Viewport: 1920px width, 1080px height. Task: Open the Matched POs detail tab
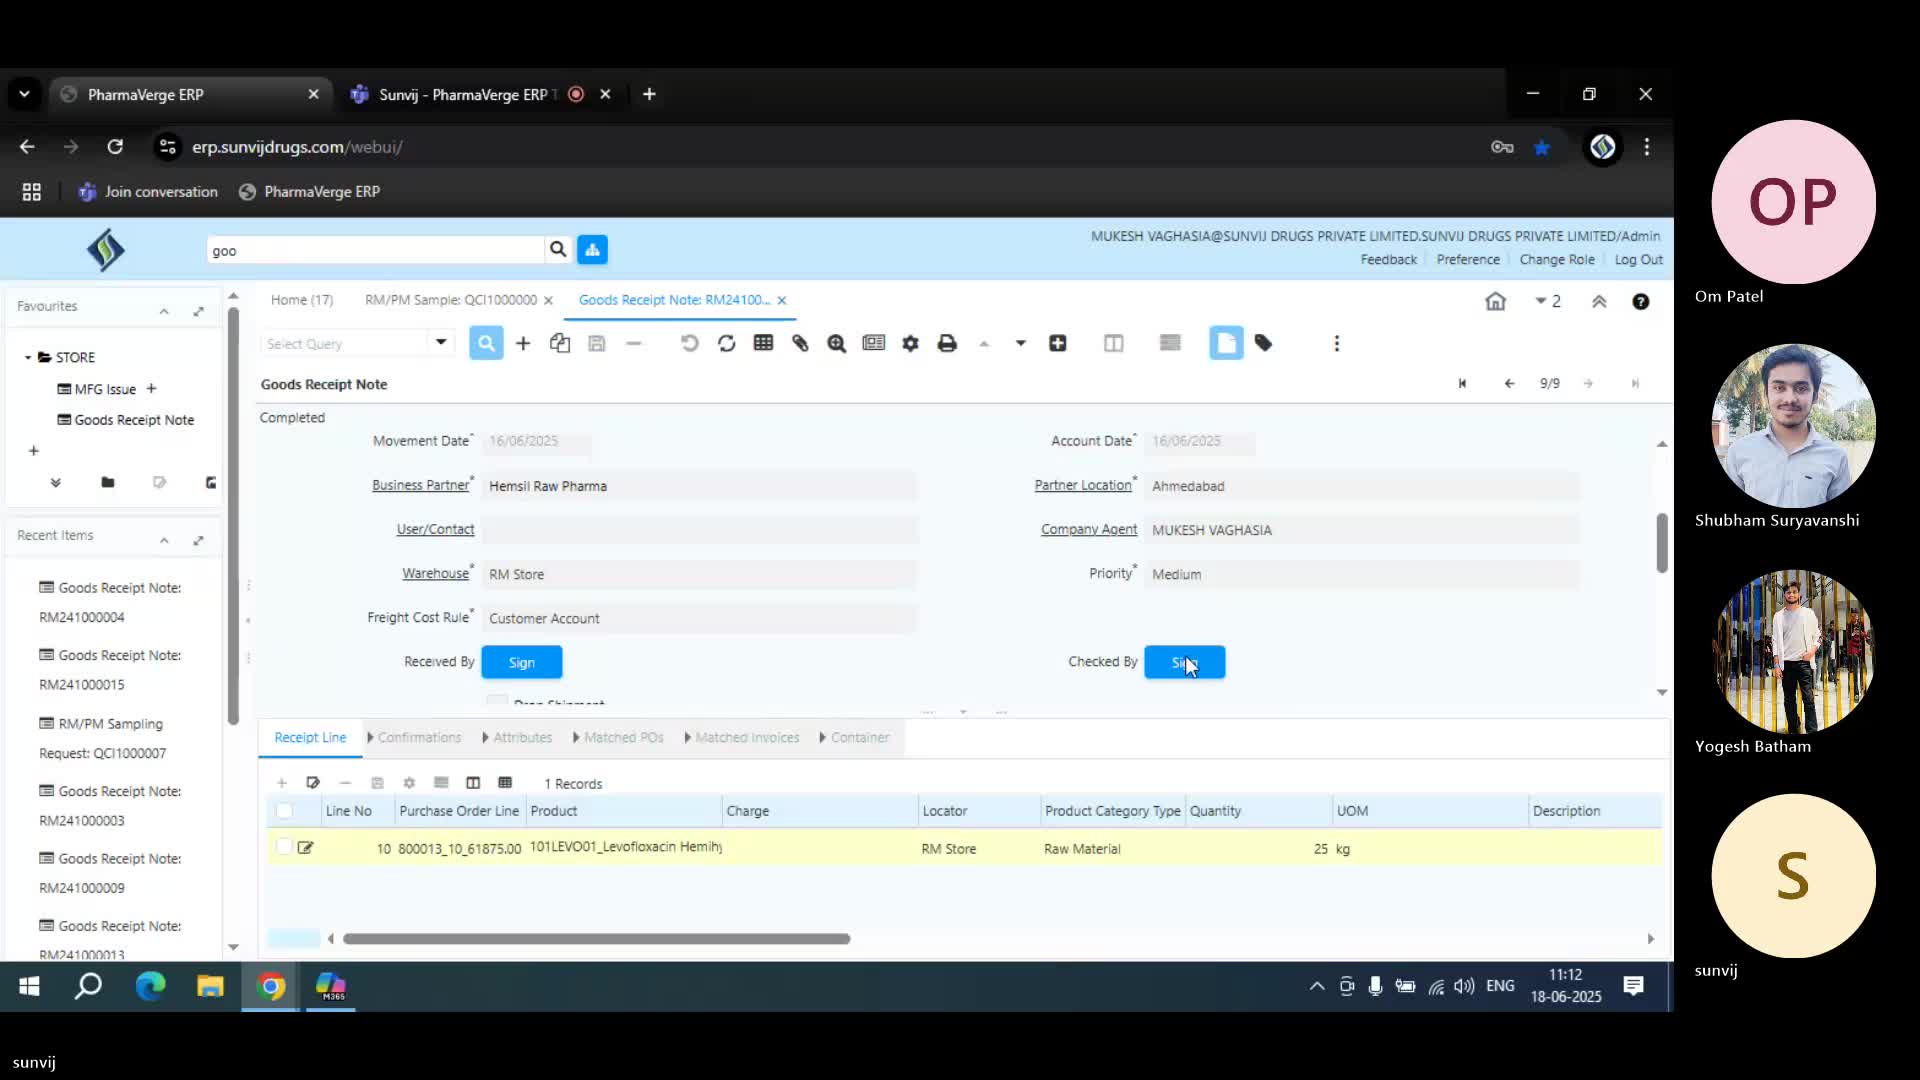(x=618, y=738)
